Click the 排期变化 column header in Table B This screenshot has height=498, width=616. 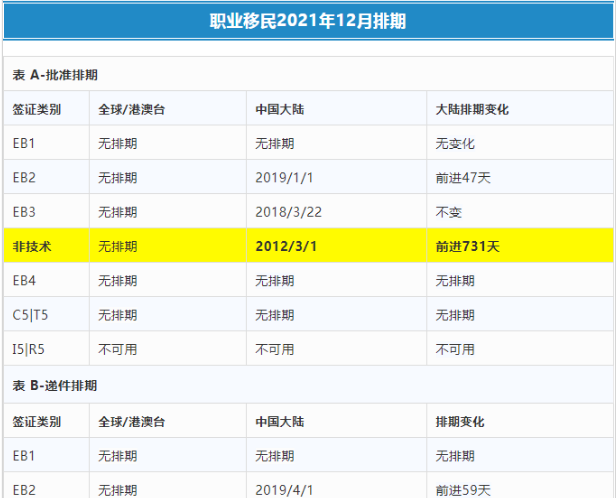[460, 422]
